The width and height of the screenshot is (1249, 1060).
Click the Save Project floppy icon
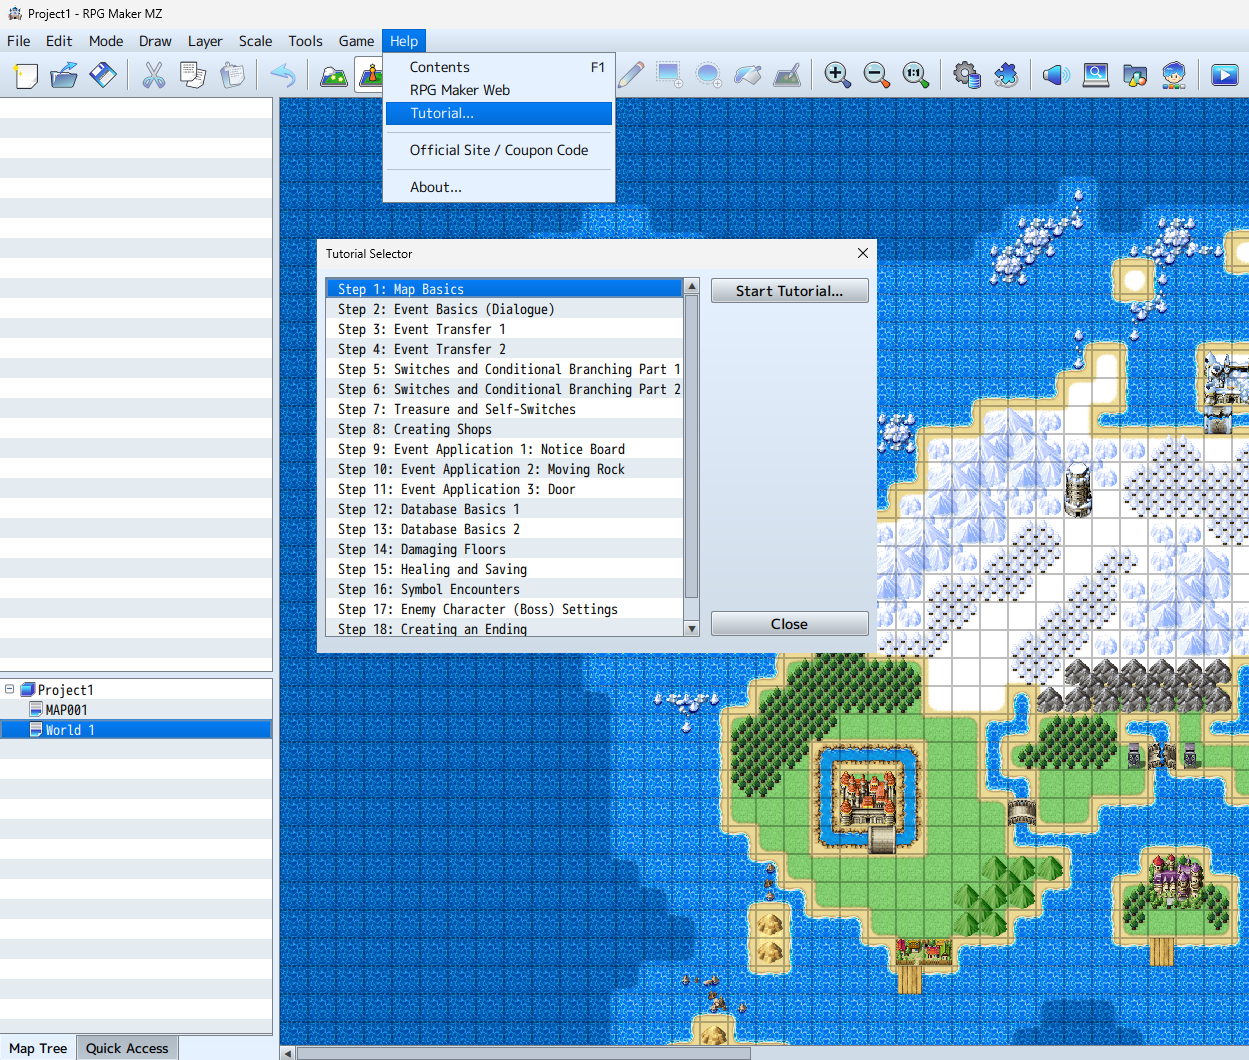pos(103,75)
